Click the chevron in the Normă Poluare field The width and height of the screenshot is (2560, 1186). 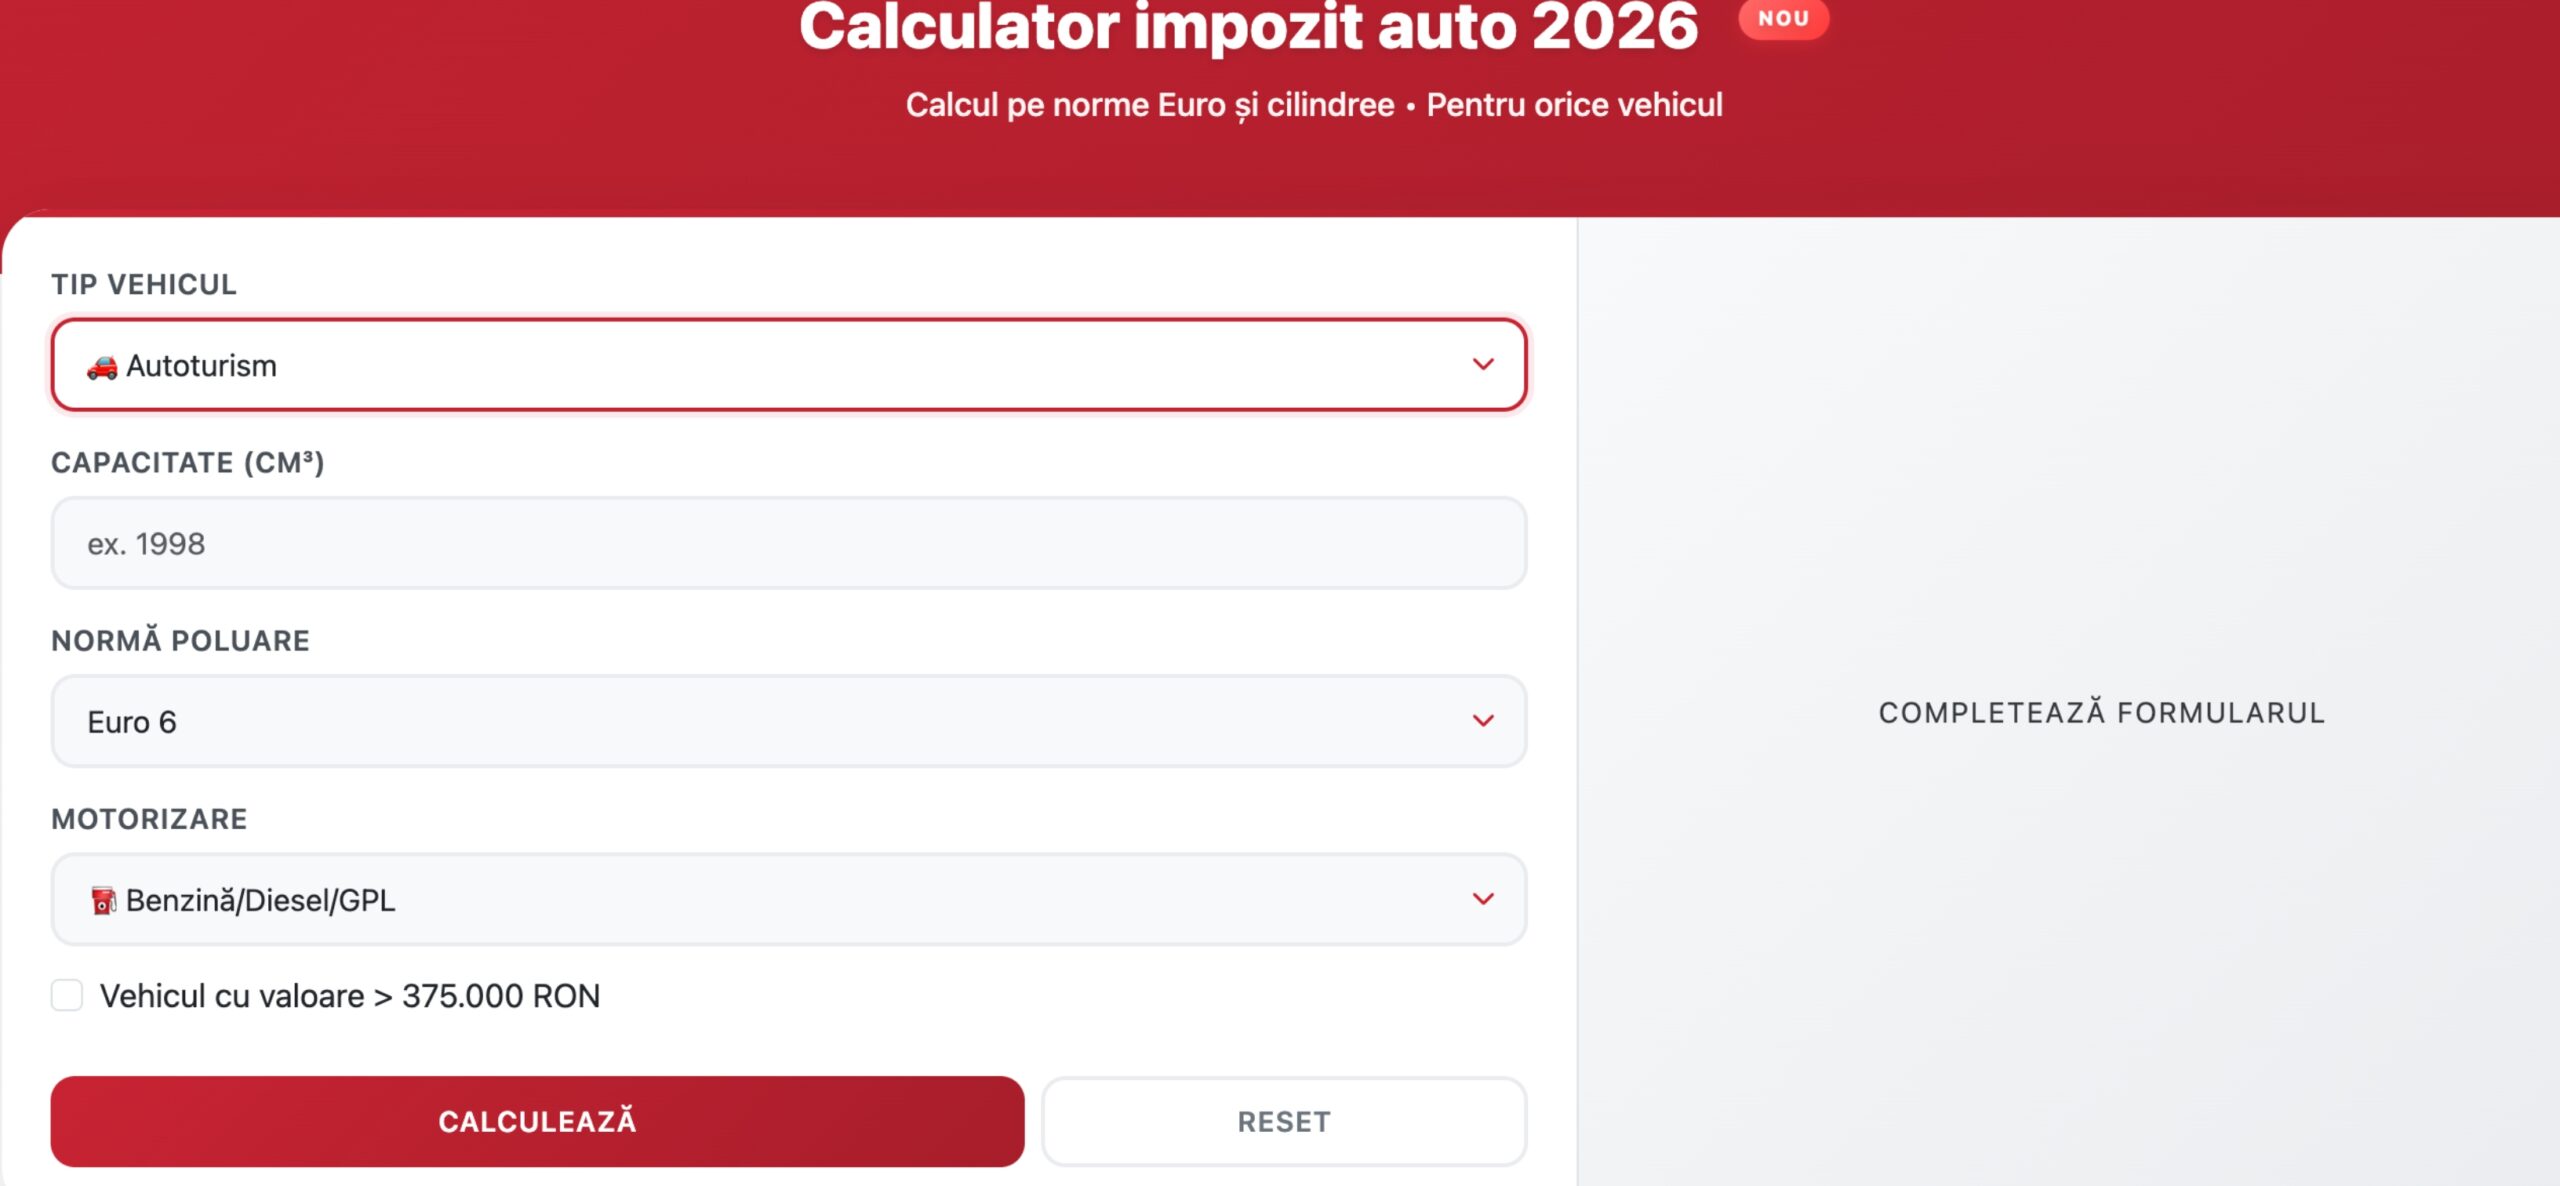pos(1484,721)
